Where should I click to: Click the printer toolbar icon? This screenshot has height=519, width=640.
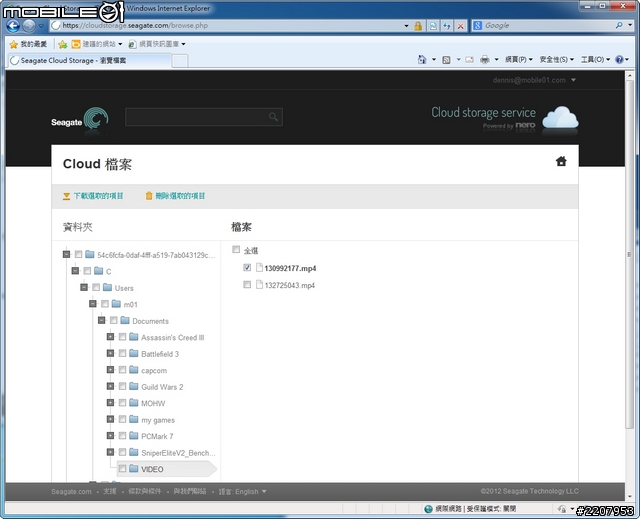[x=484, y=60]
